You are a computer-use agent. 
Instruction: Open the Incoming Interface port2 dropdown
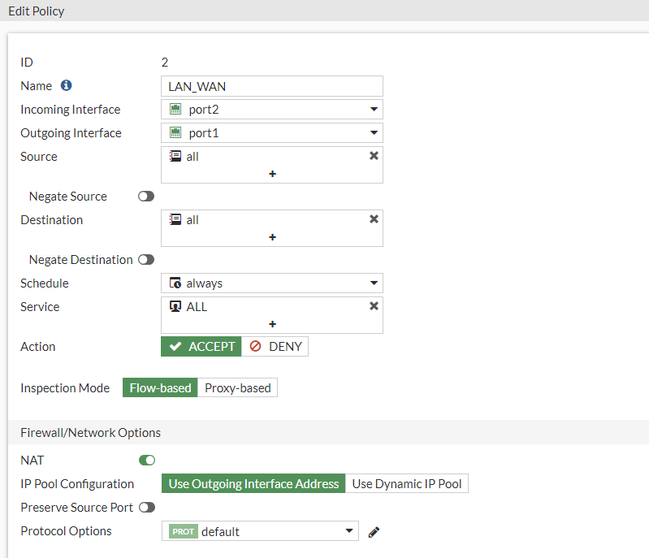point(272,110)
